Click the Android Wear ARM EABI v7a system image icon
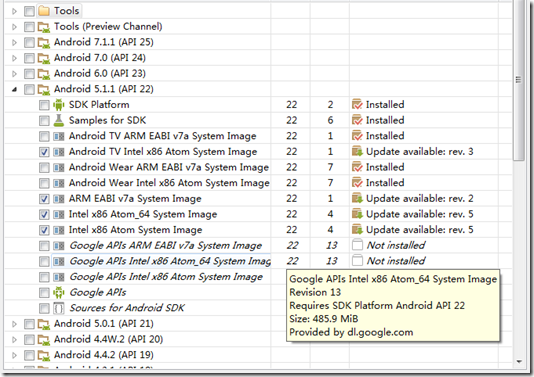This screenshot has width=534, height=377. click(59, 168)
